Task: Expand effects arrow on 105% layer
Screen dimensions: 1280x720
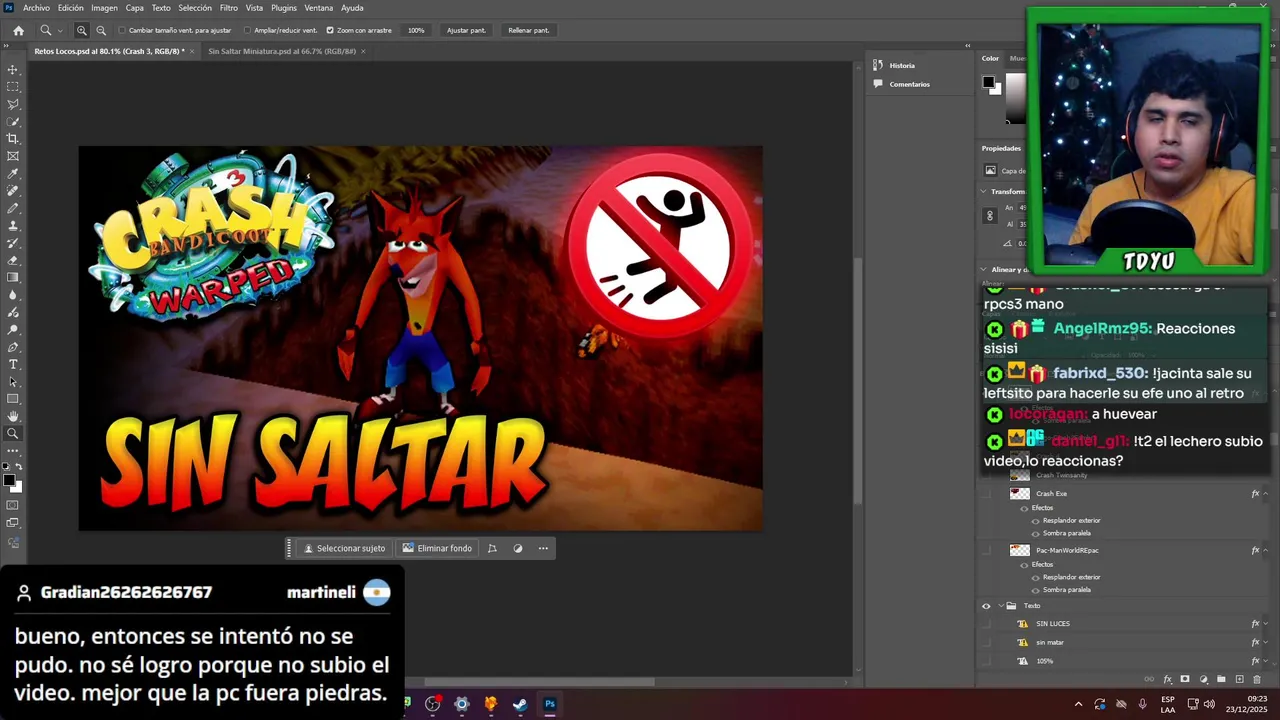Action: (x=1267, y=661)
